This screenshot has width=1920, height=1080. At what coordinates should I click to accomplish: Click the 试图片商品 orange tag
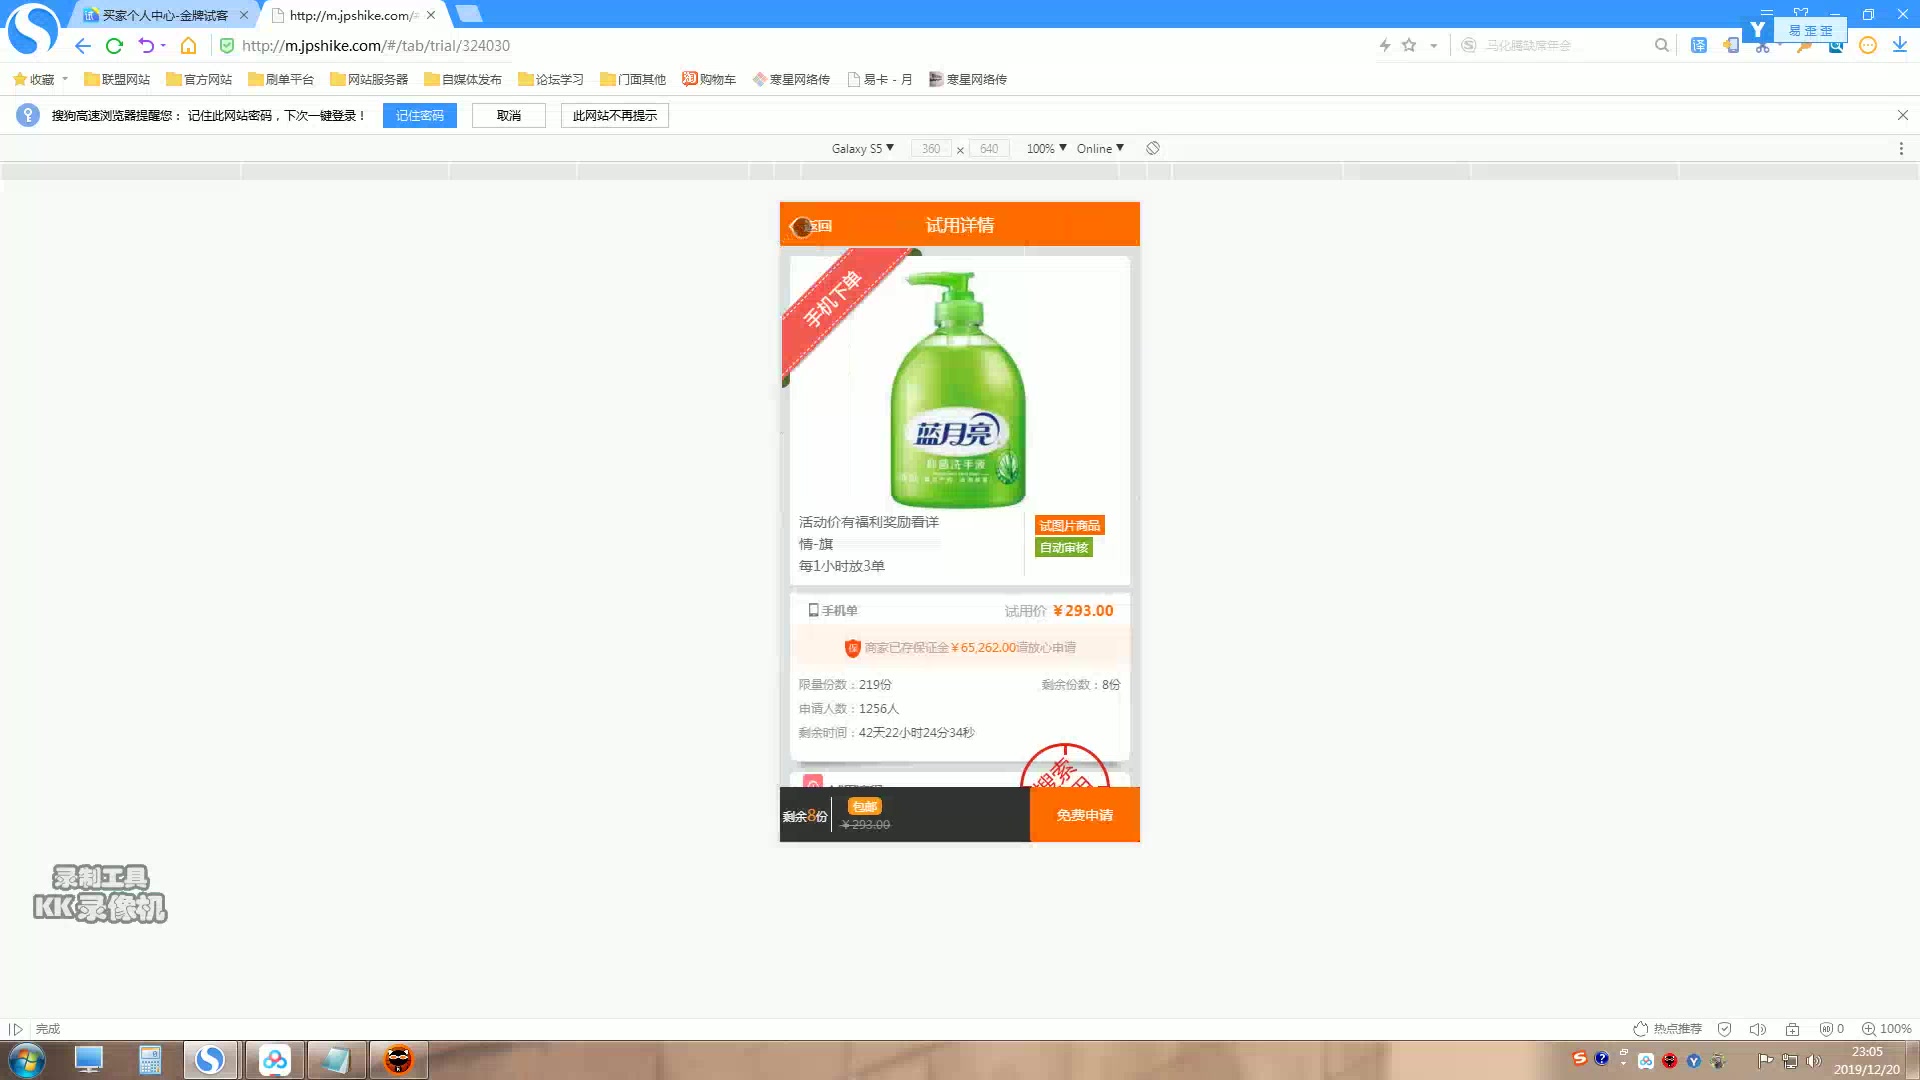[x=1069, y=526]
